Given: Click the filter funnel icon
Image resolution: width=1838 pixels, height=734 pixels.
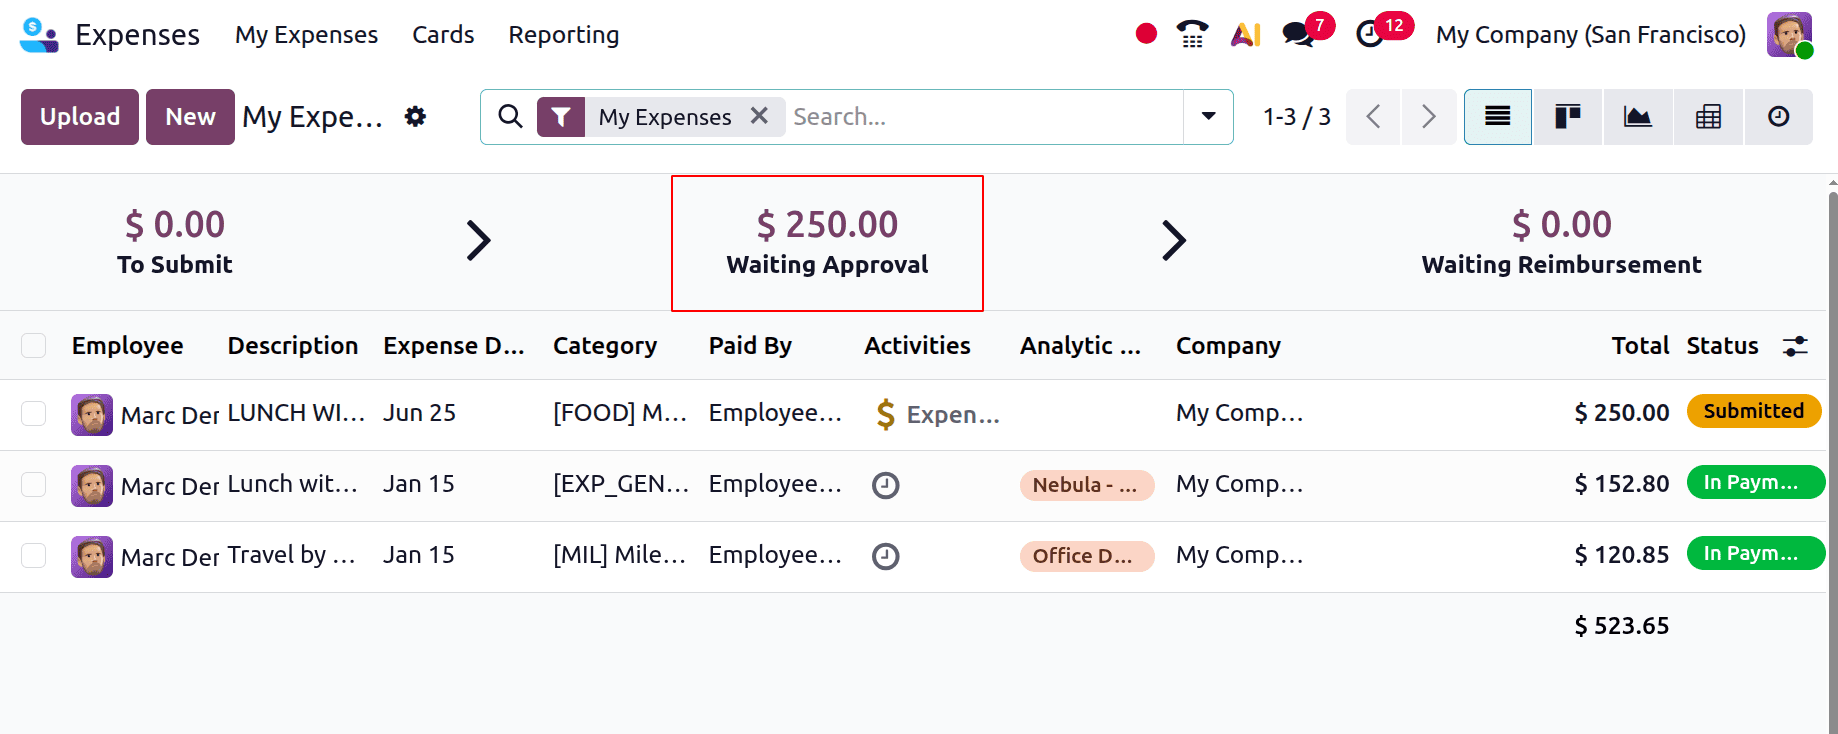Looking at the screenshot, I should [561, 117].
